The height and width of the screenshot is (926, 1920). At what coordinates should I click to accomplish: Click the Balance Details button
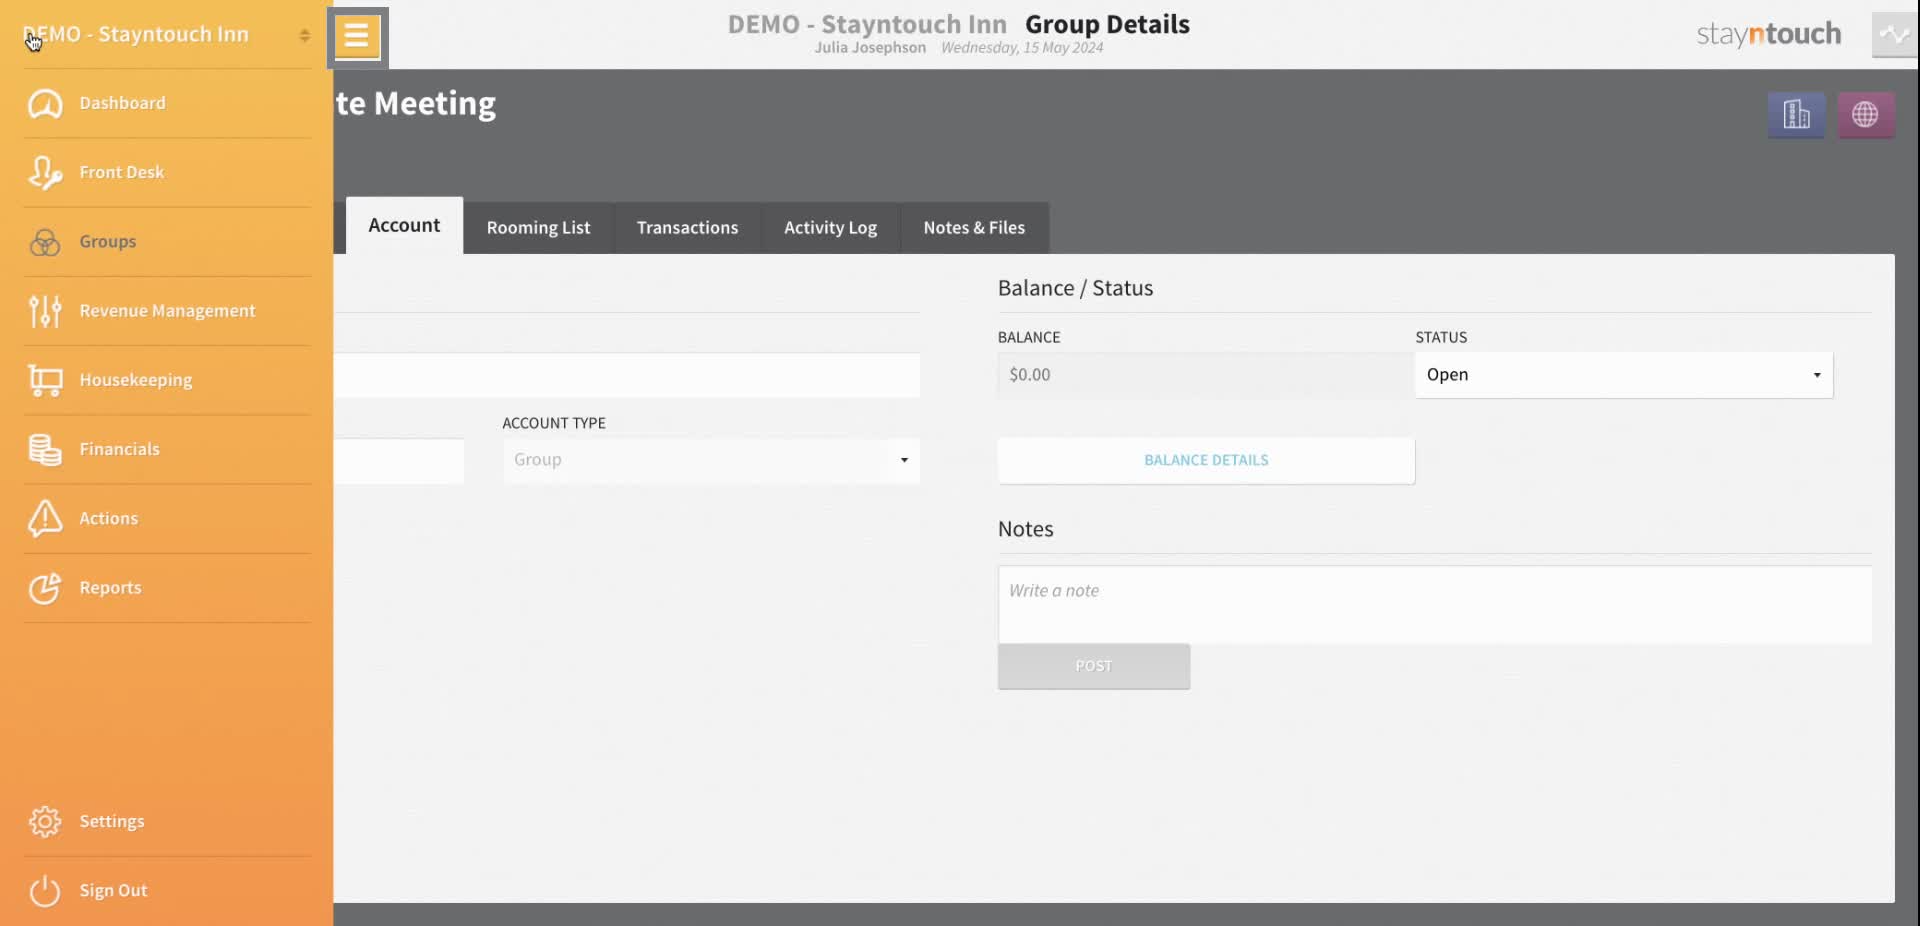pyautogui.click(x=1206, y=461)
